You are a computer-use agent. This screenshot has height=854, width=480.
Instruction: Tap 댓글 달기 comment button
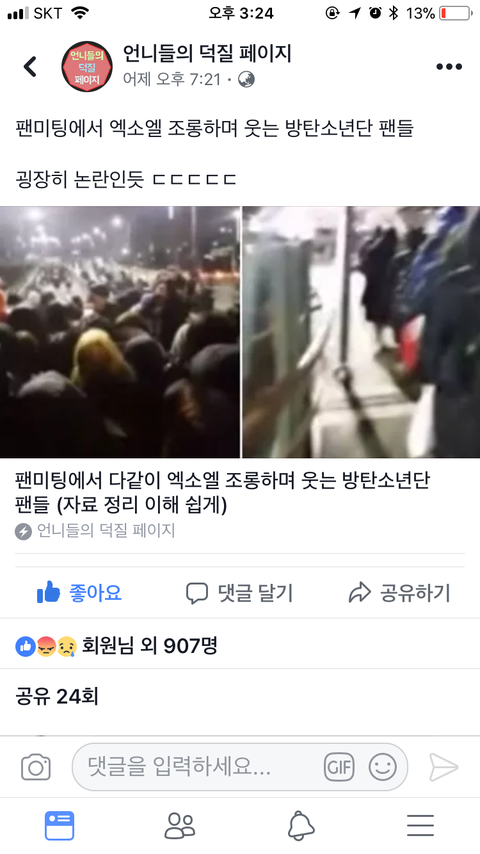[x=240, y=593]
